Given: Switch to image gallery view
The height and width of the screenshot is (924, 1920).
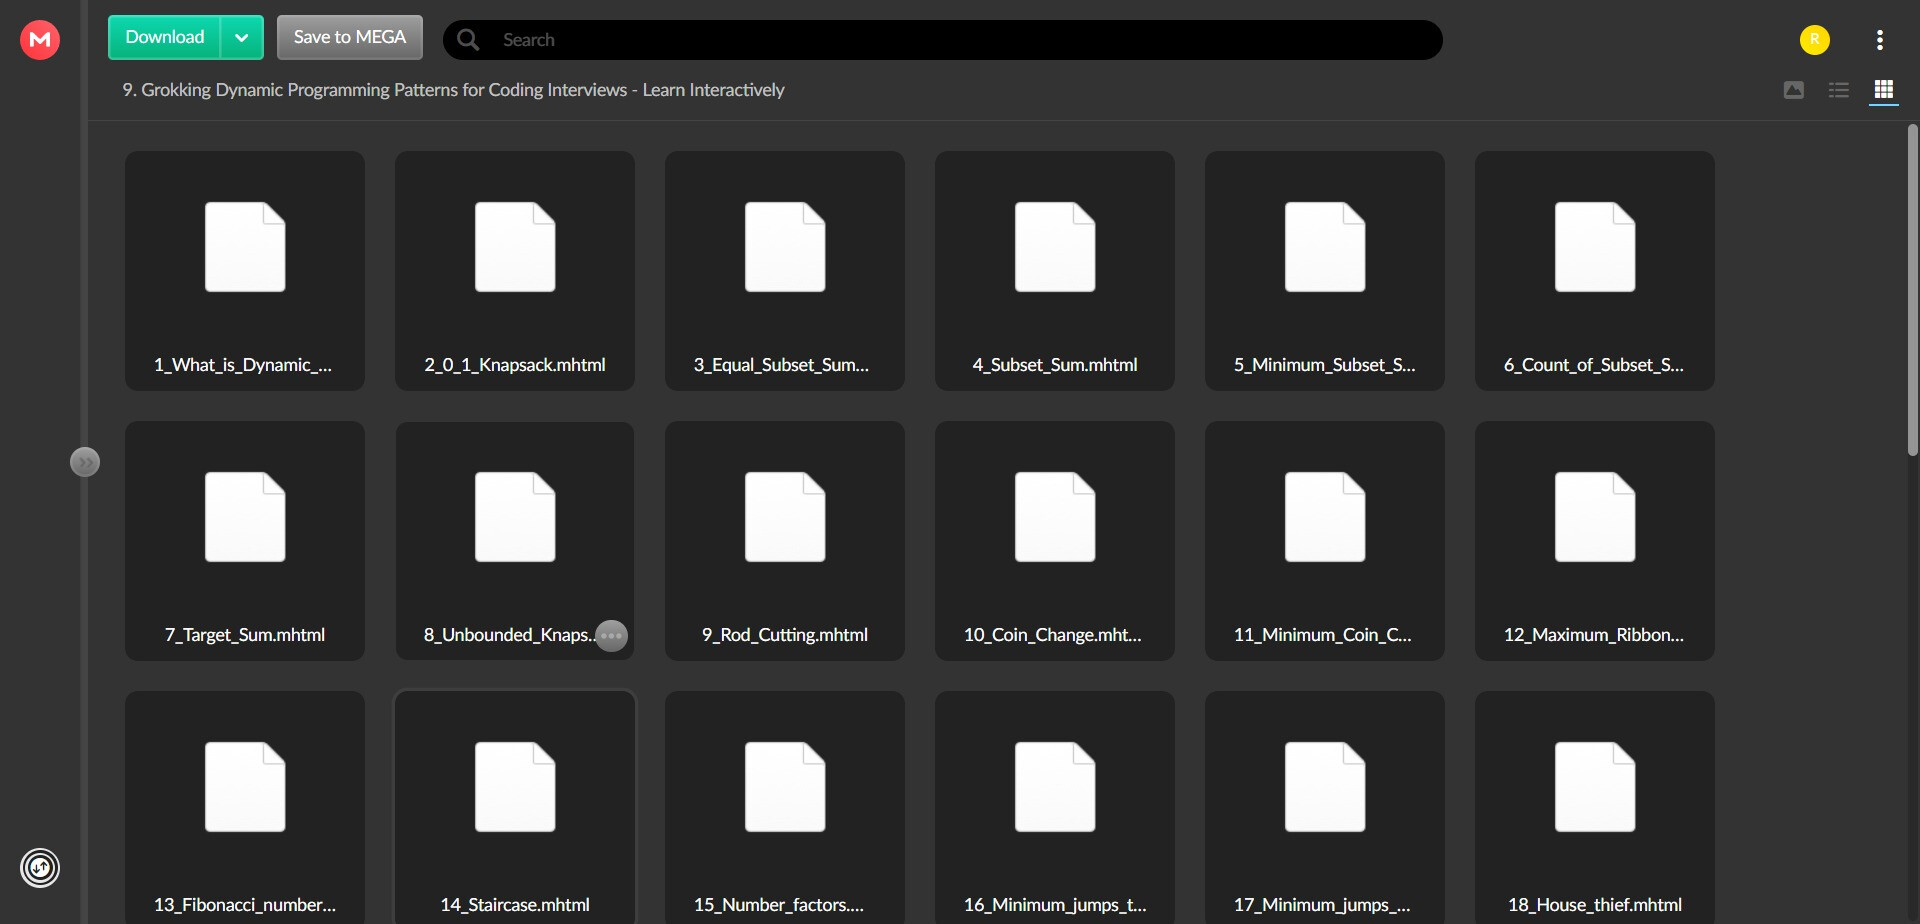Looking at the screenshot, I should pos(1794,90).
